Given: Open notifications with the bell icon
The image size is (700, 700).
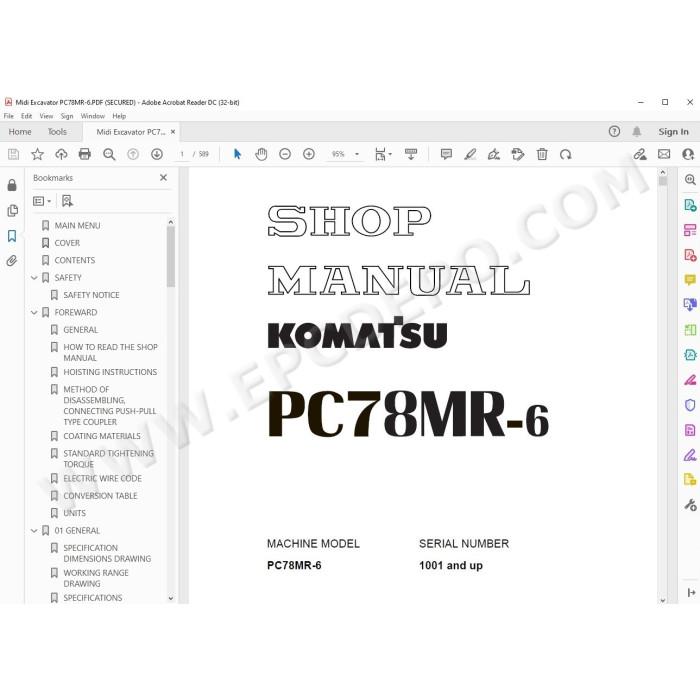Looking at the screenshot, I should (637, 131).
